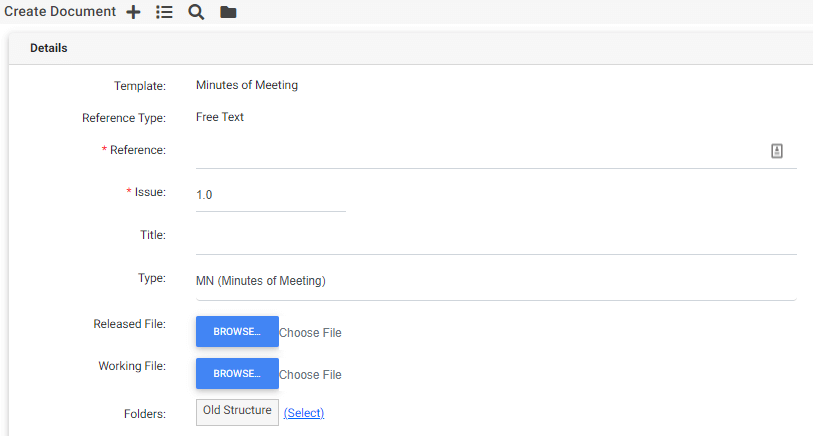Click the Issue field showing 1.0
Screen dimensions: 813x436
(270, 195)
